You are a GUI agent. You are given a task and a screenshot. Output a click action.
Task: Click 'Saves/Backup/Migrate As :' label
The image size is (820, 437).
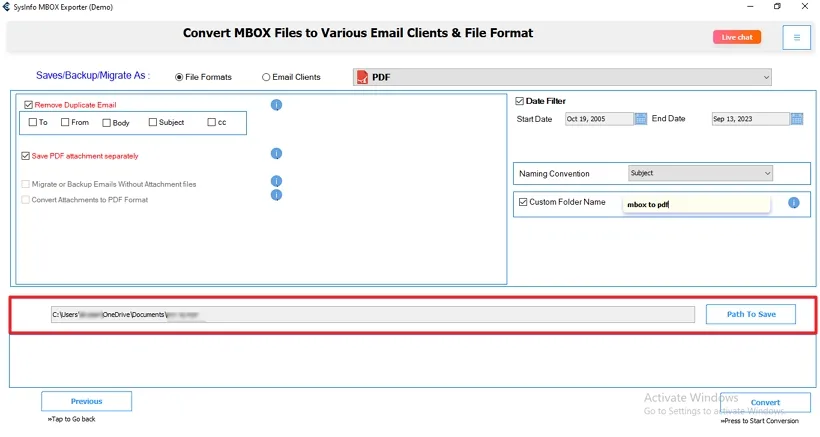click(93, 76)
